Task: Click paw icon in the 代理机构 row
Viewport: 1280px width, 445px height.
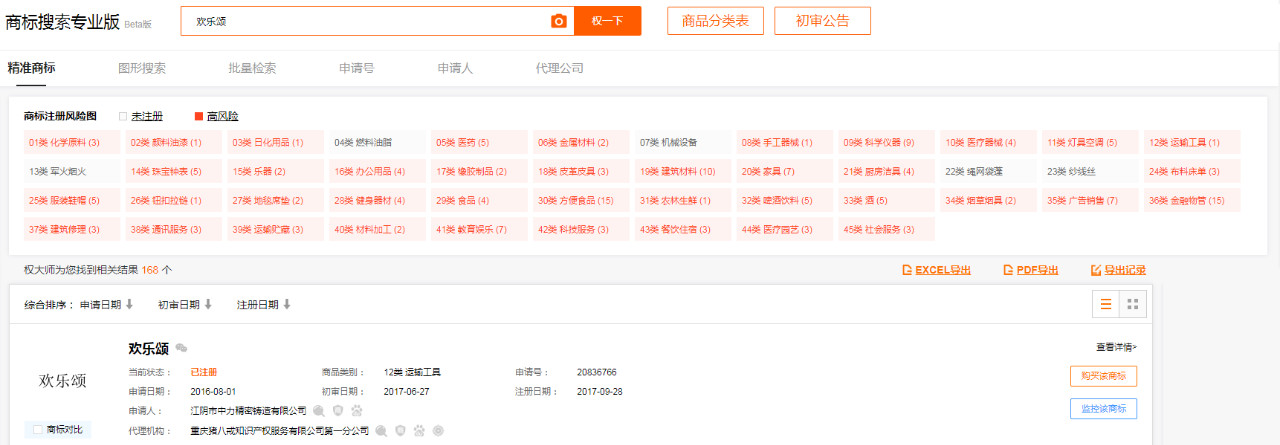Action: (419, 431)
